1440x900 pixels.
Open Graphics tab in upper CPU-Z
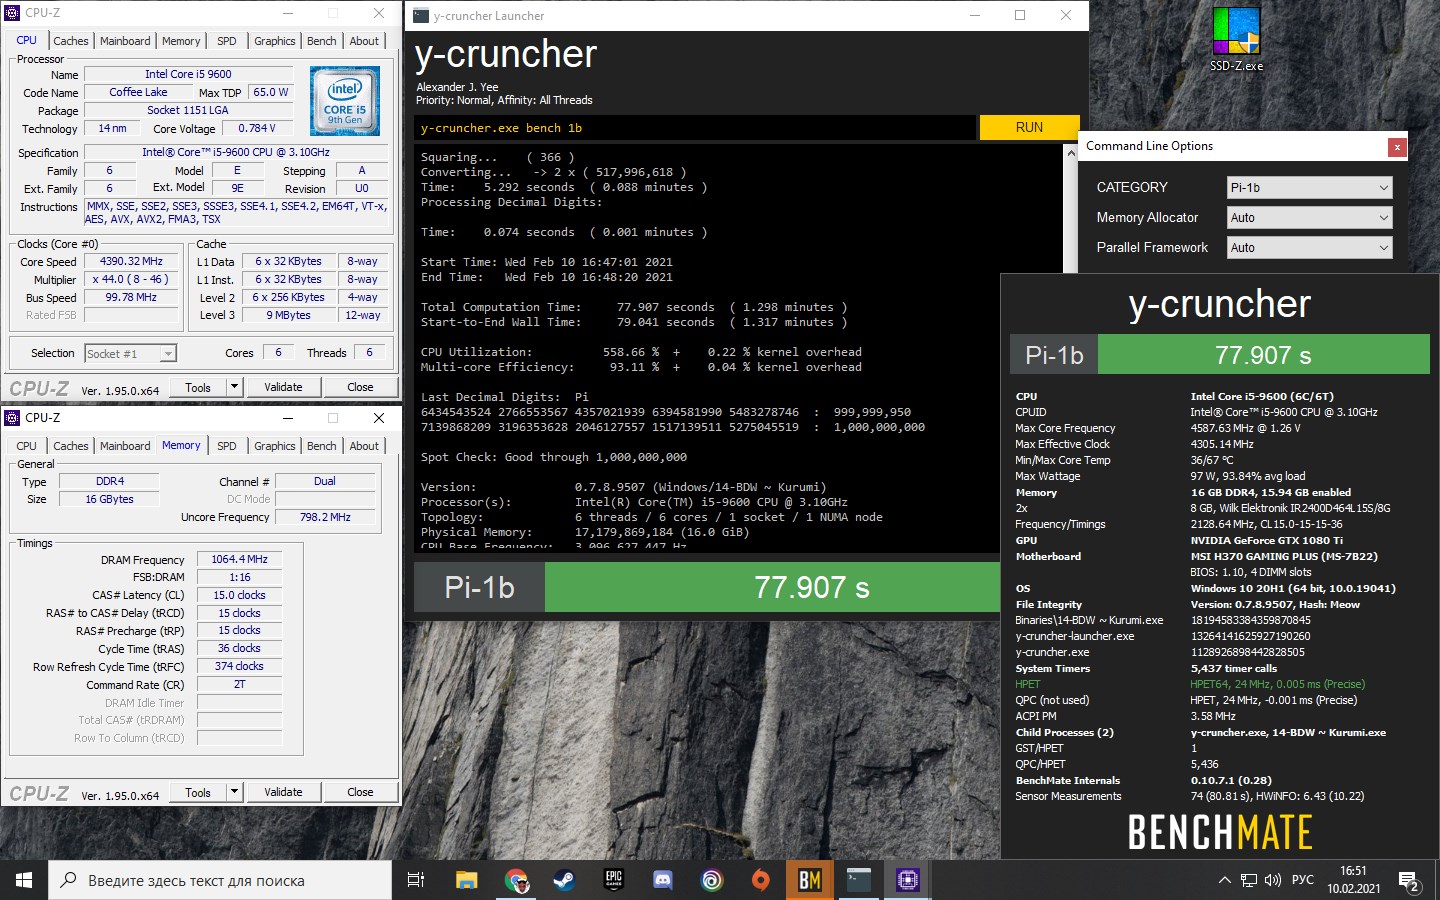point(274,41)
